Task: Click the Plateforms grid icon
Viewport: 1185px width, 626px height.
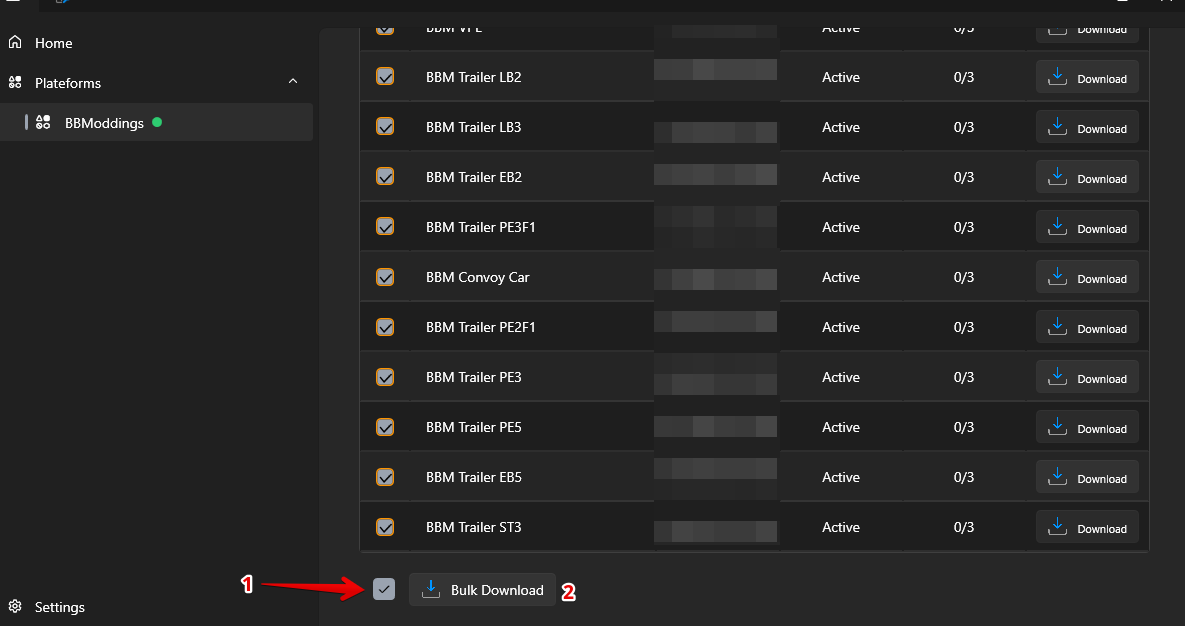Action: click(15, 83)
